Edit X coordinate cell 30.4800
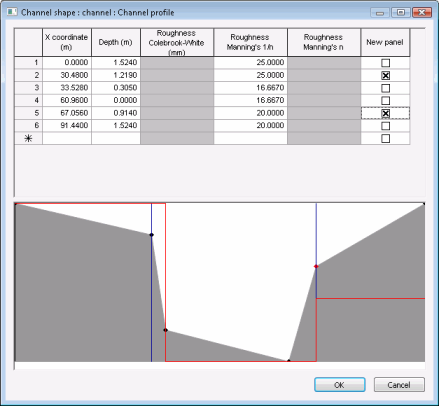439x406 pixels. 67,75
